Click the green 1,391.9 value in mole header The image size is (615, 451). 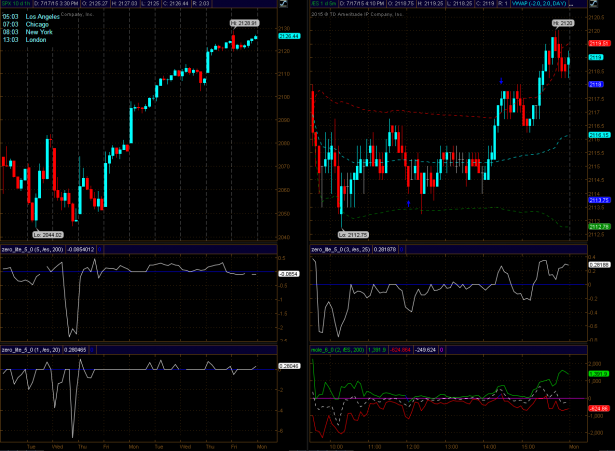pos(377,350)
